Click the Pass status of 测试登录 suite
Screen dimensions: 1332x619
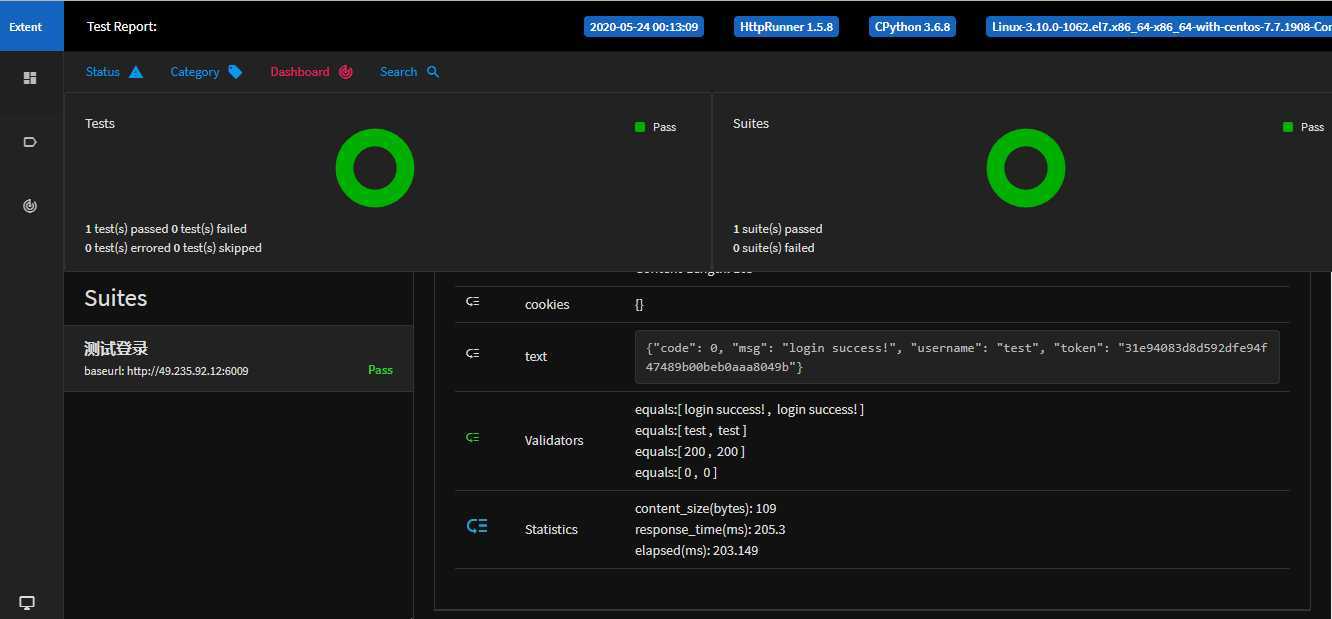(x=380, y=370)
